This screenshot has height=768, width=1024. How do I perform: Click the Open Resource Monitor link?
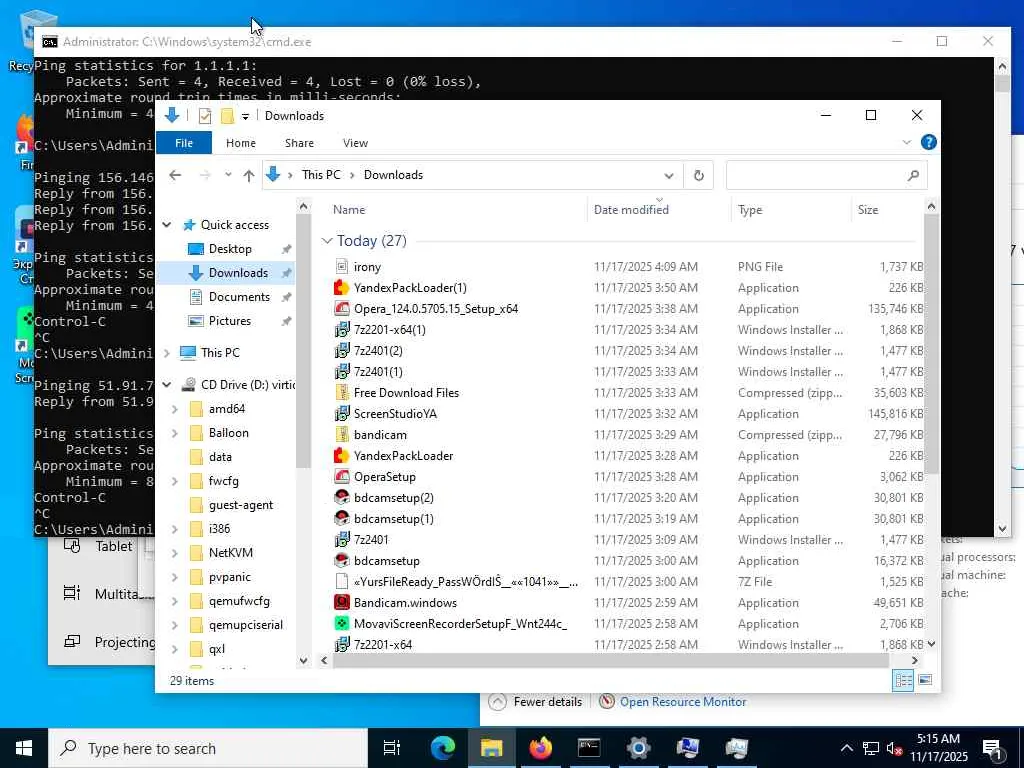coord(683,701)
